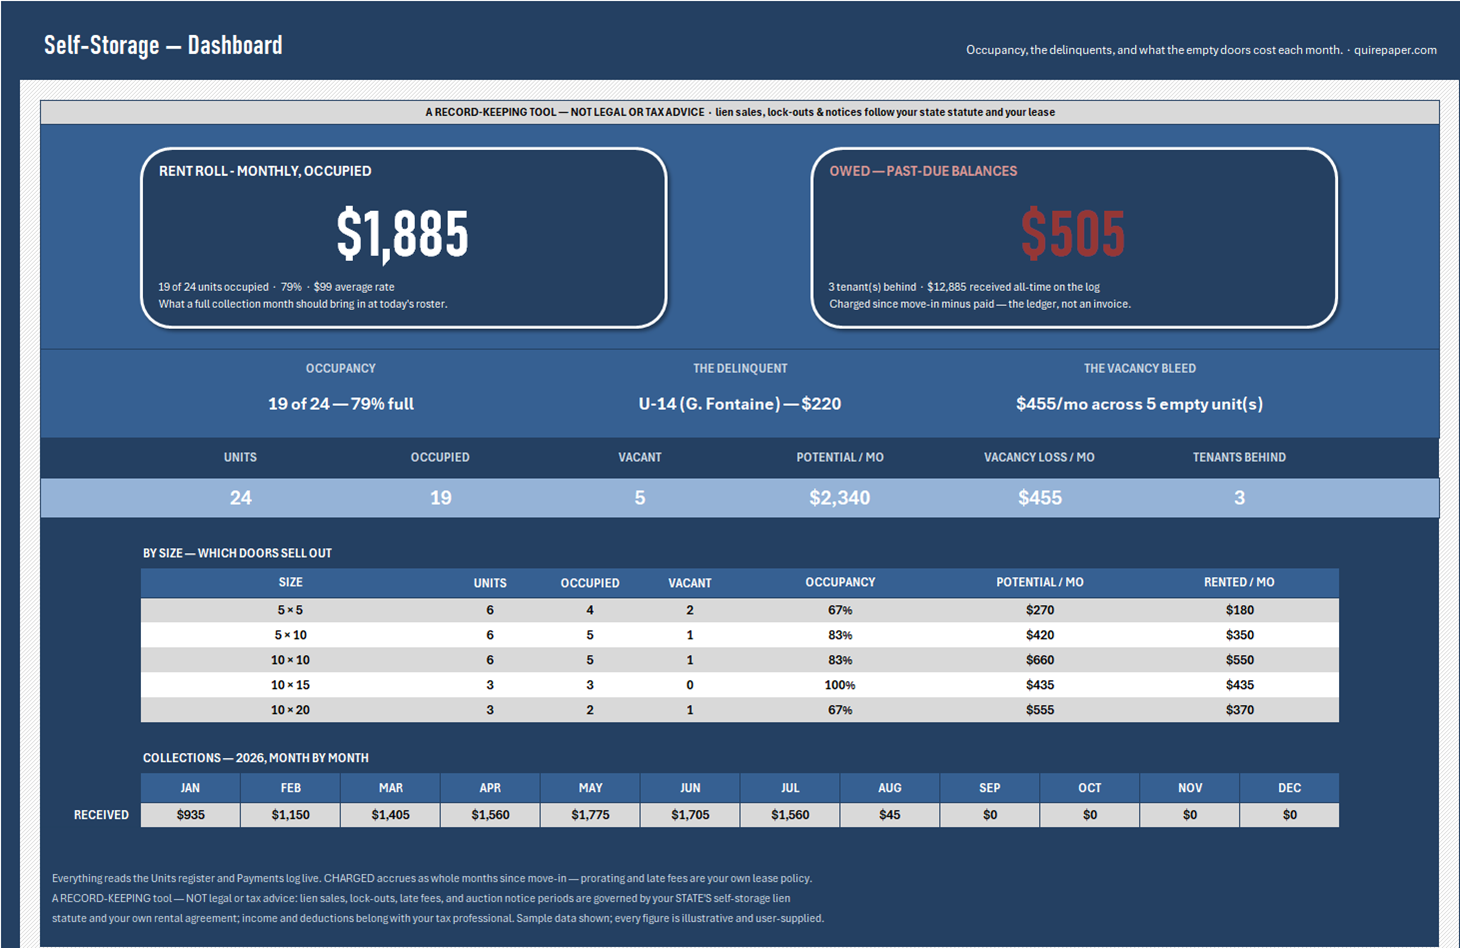Click the COLLECTIONS — 2026, MONTH BY MONTH heading

click(256, 758)
